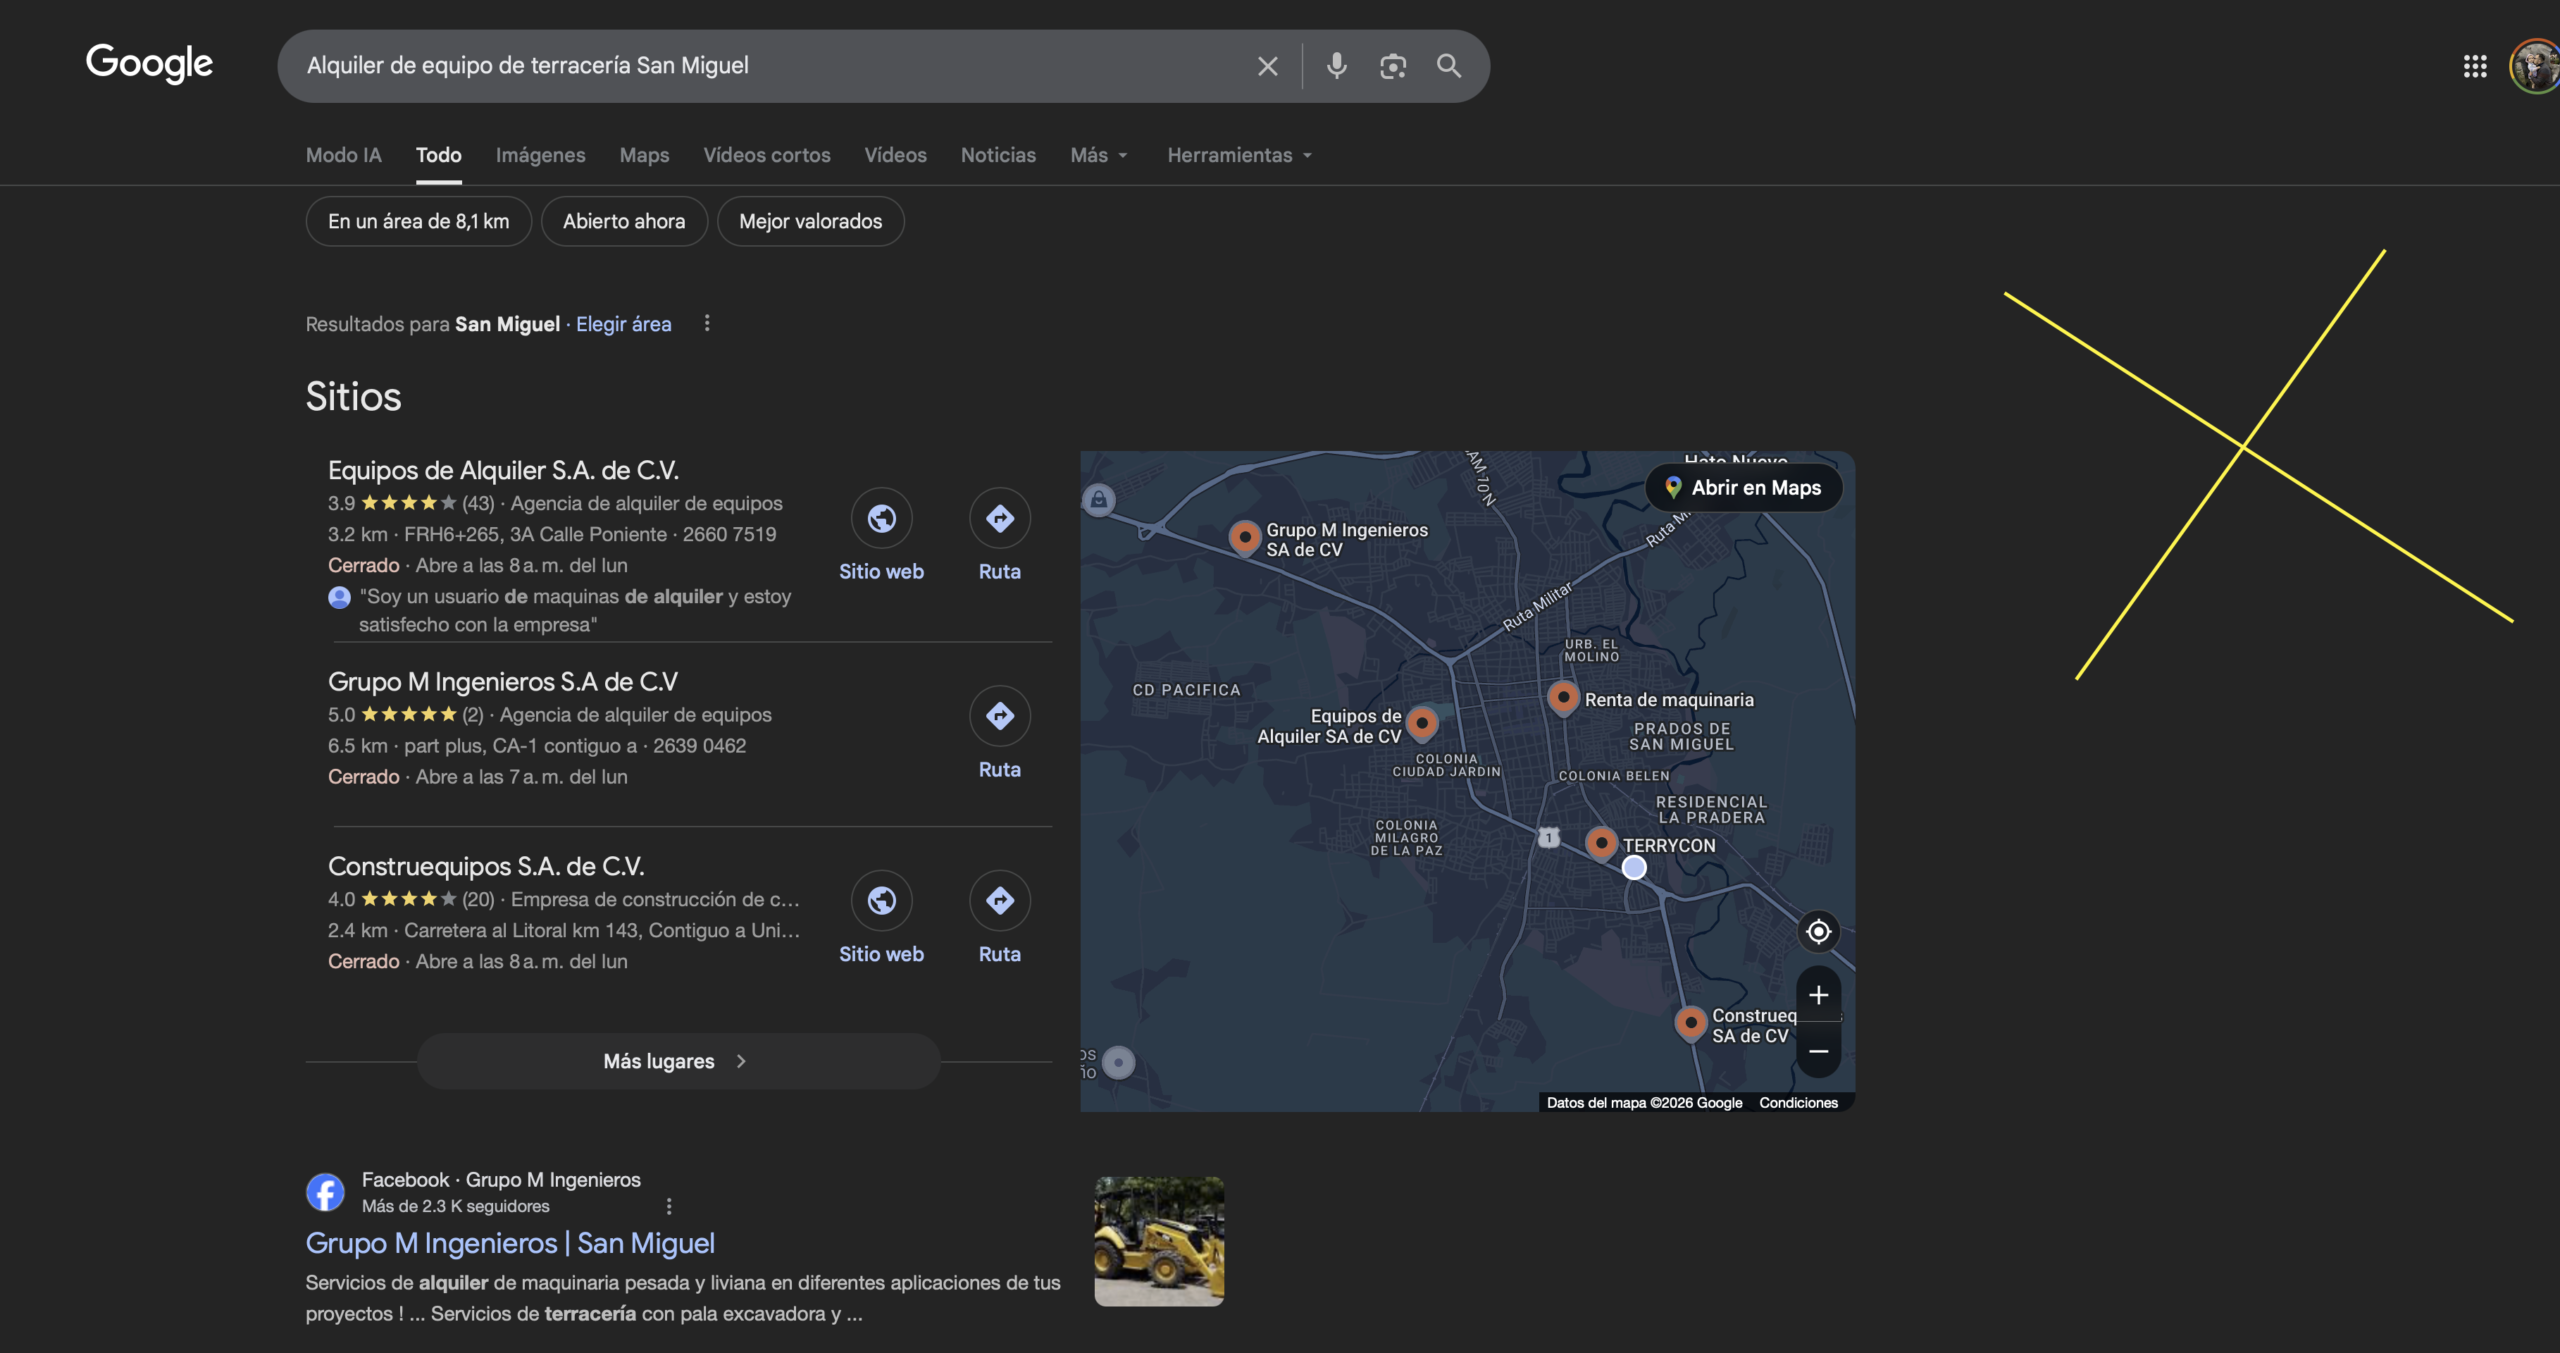Click the Equipos de Alquiler map pin
2560x1353 pixels.
1421,722
